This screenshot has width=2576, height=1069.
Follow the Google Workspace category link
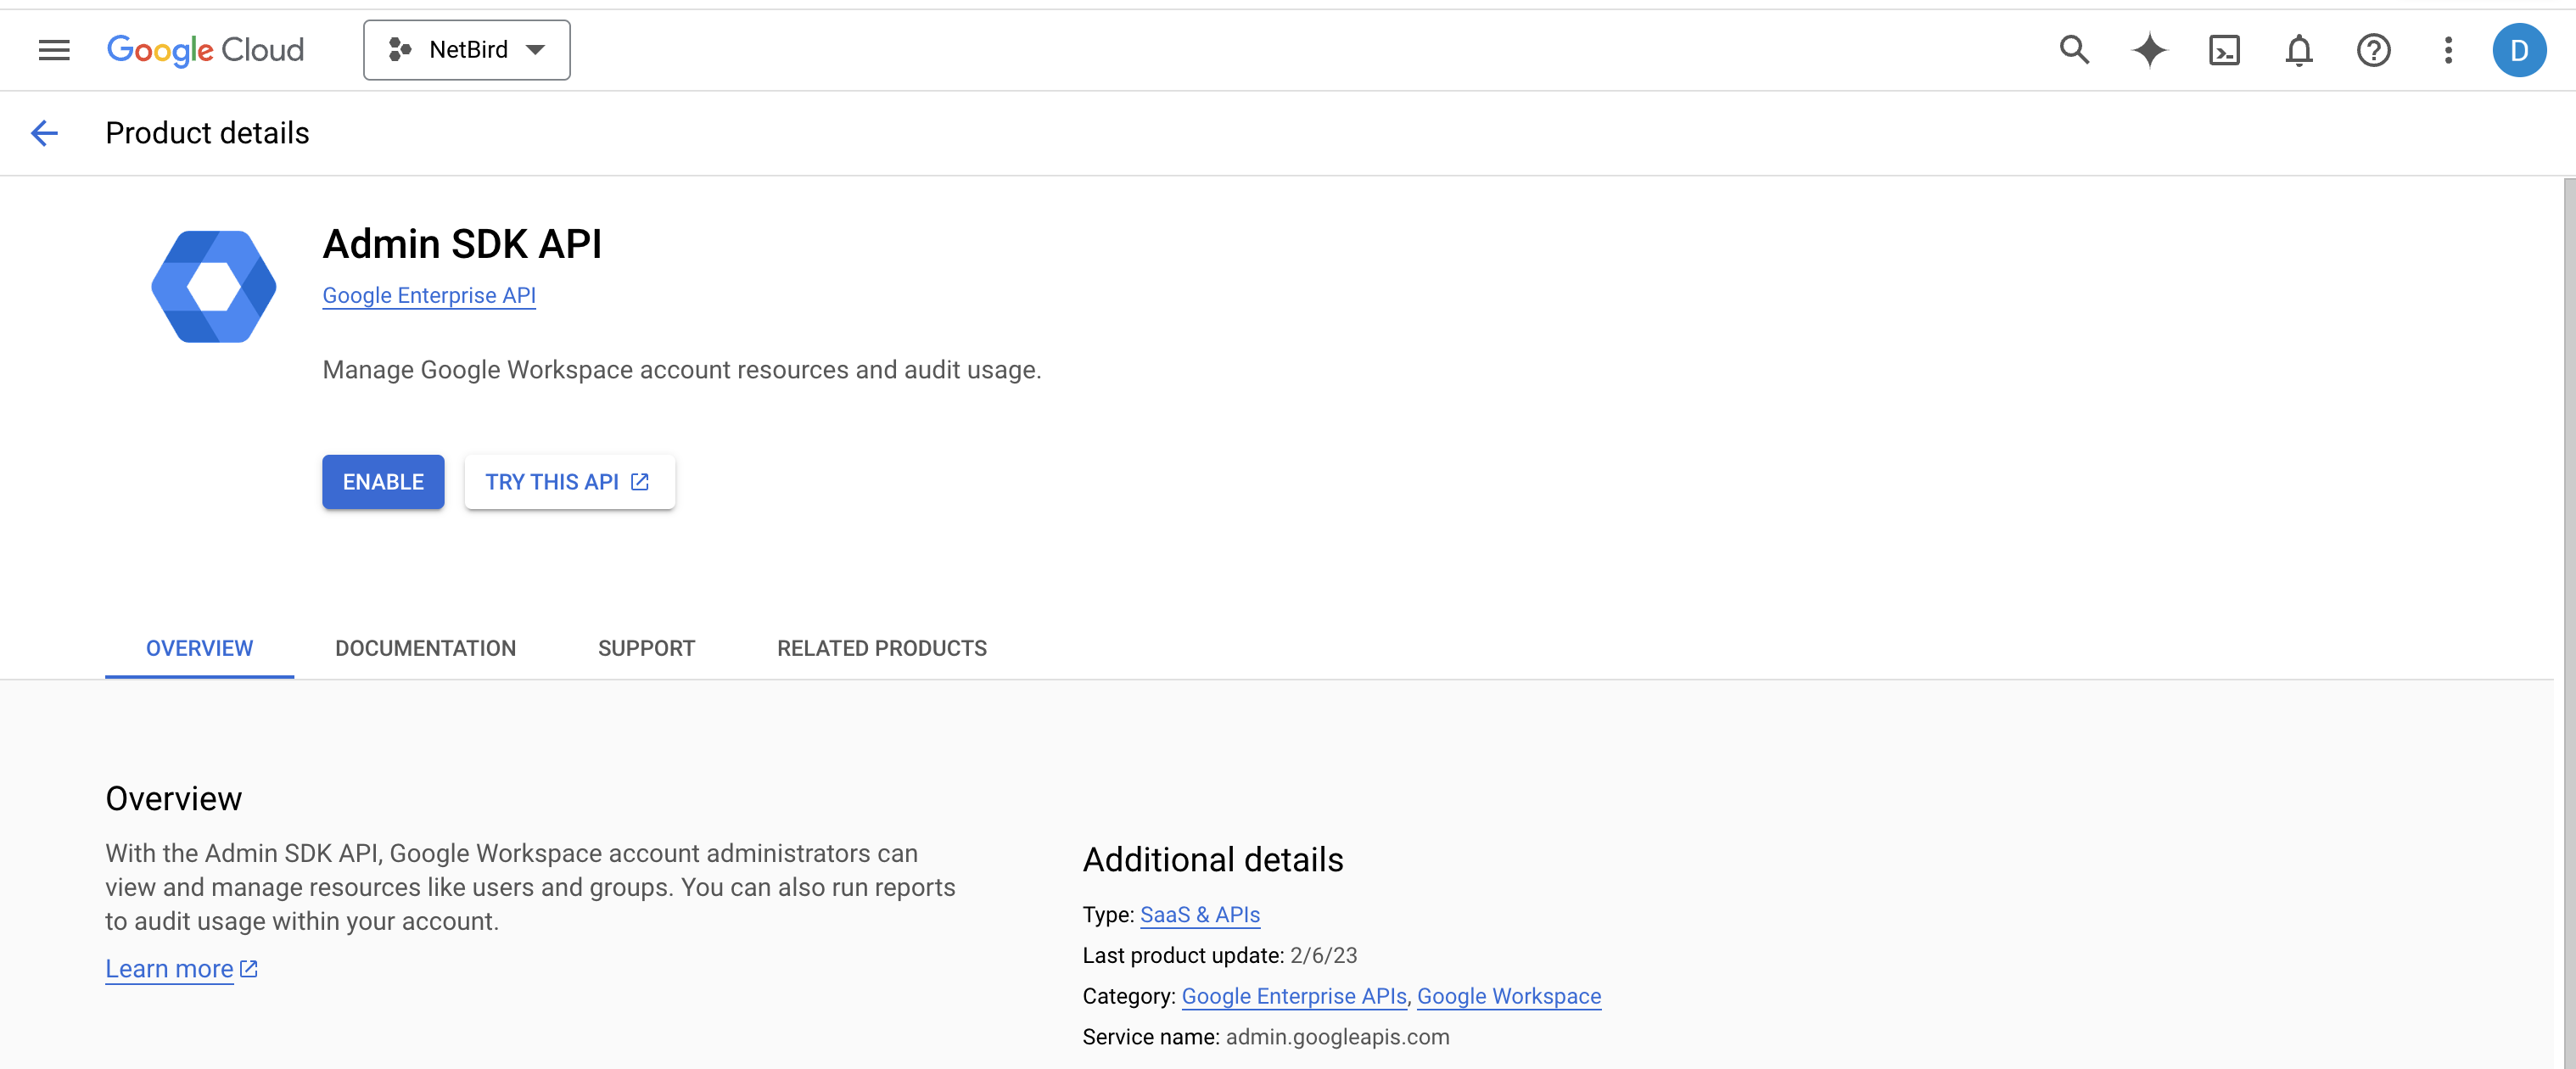click(1509, 996)
